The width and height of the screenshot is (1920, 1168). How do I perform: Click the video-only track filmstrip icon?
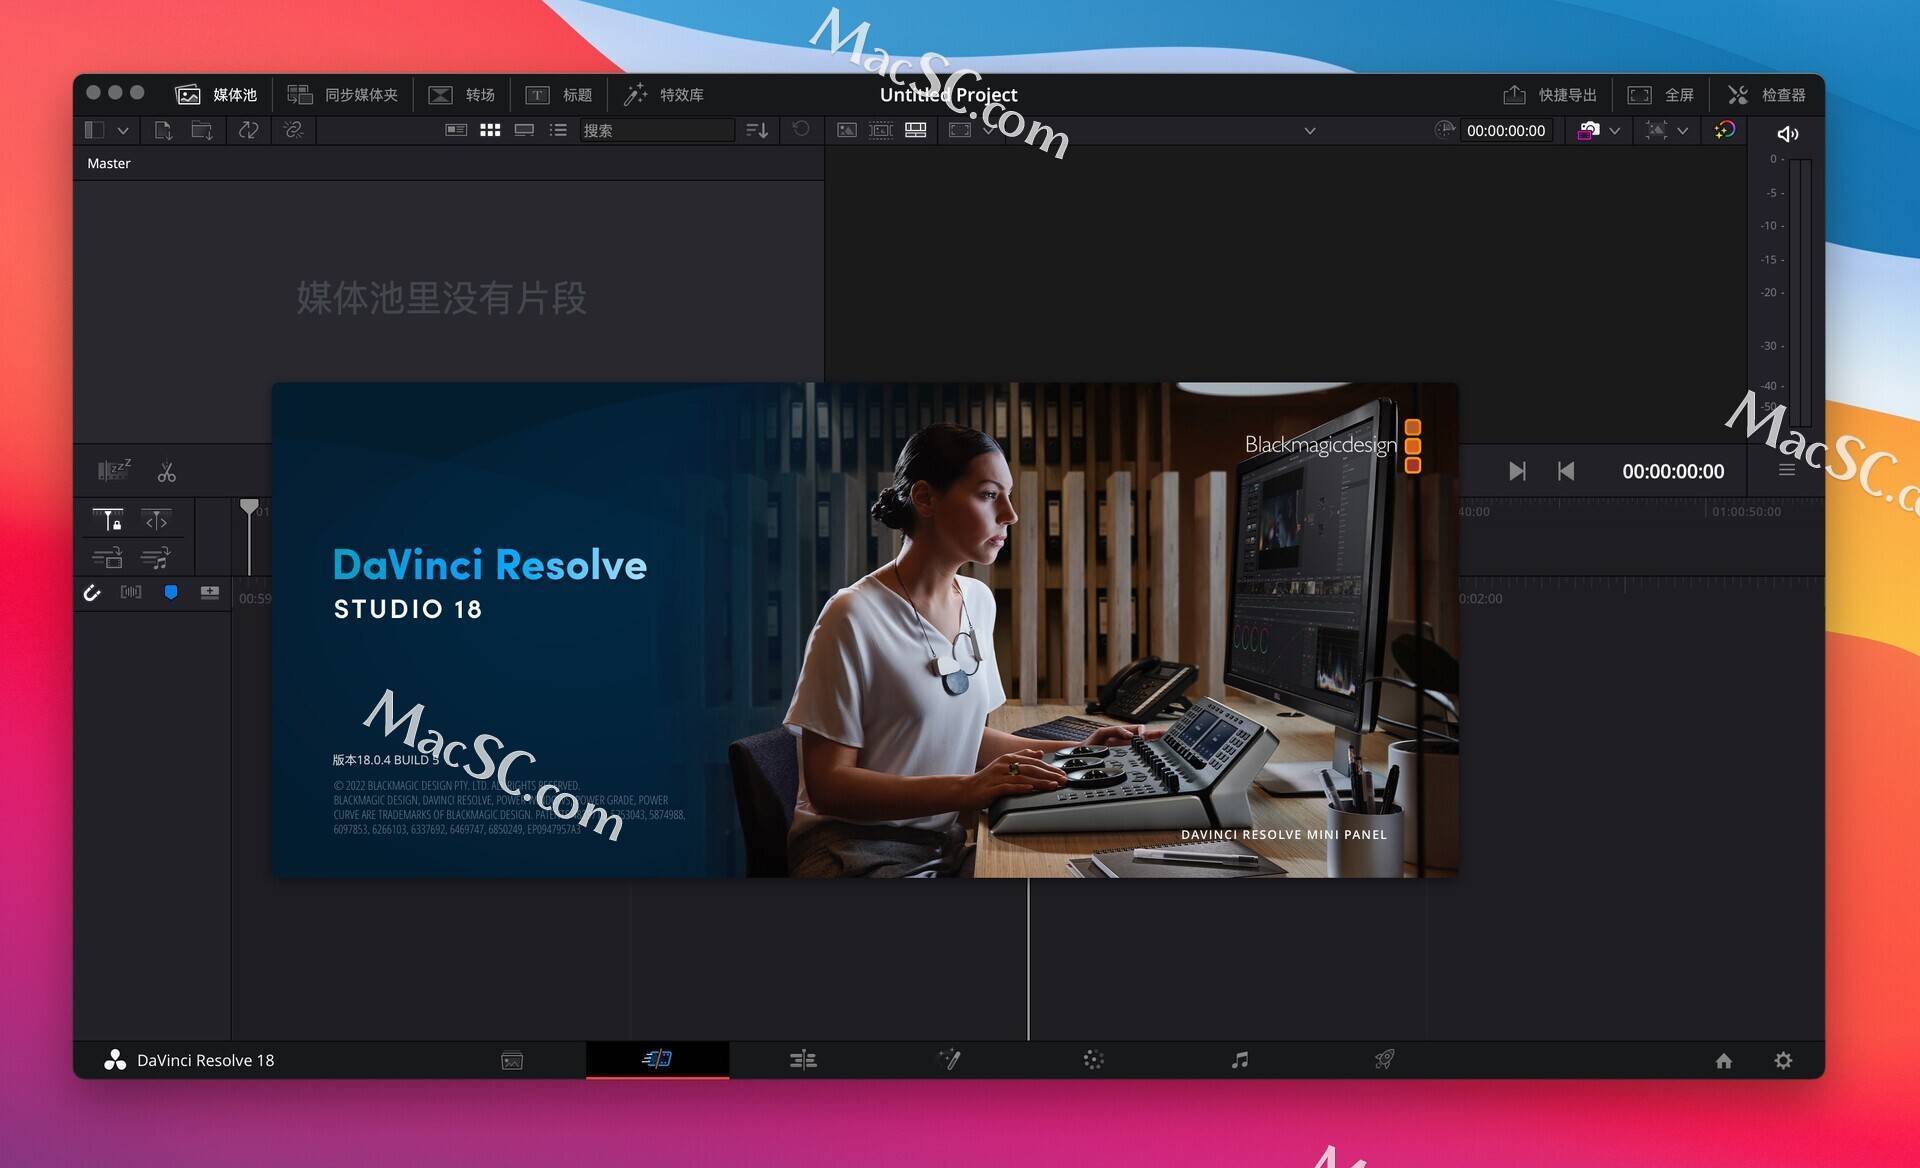tap(107, 558)
